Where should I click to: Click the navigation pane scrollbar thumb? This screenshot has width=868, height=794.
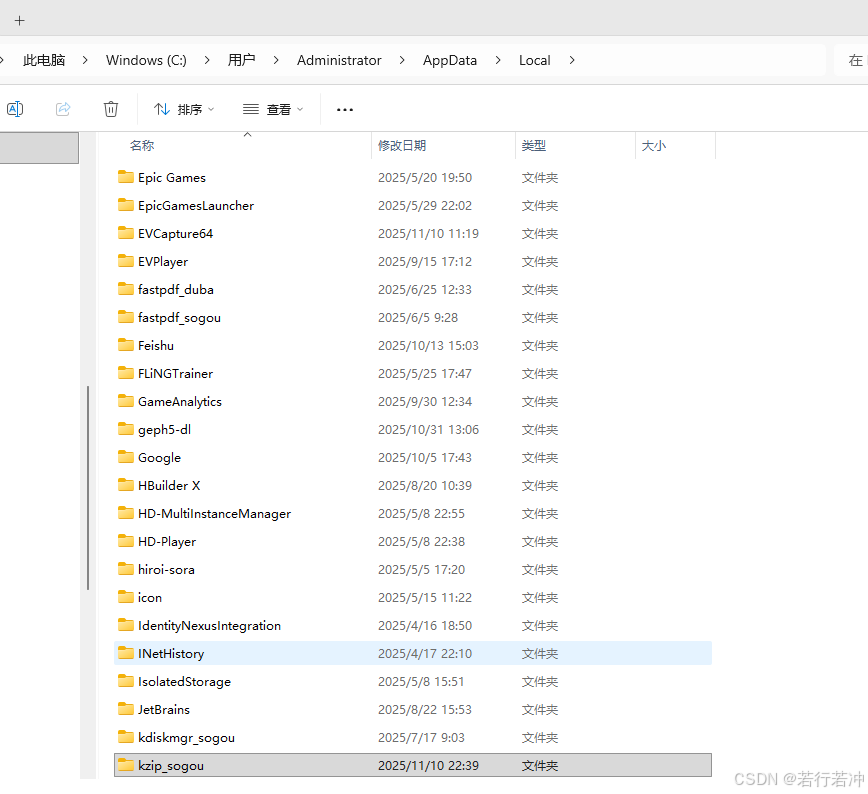coord(88,488)
